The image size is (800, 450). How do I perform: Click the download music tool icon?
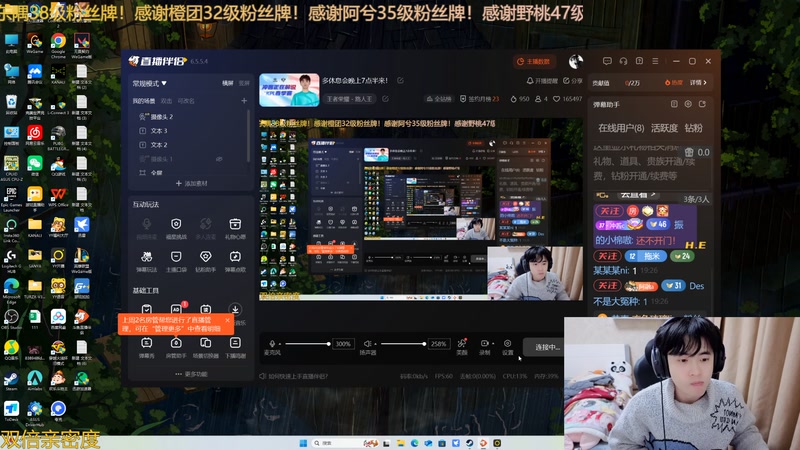[x=235, y=309]
